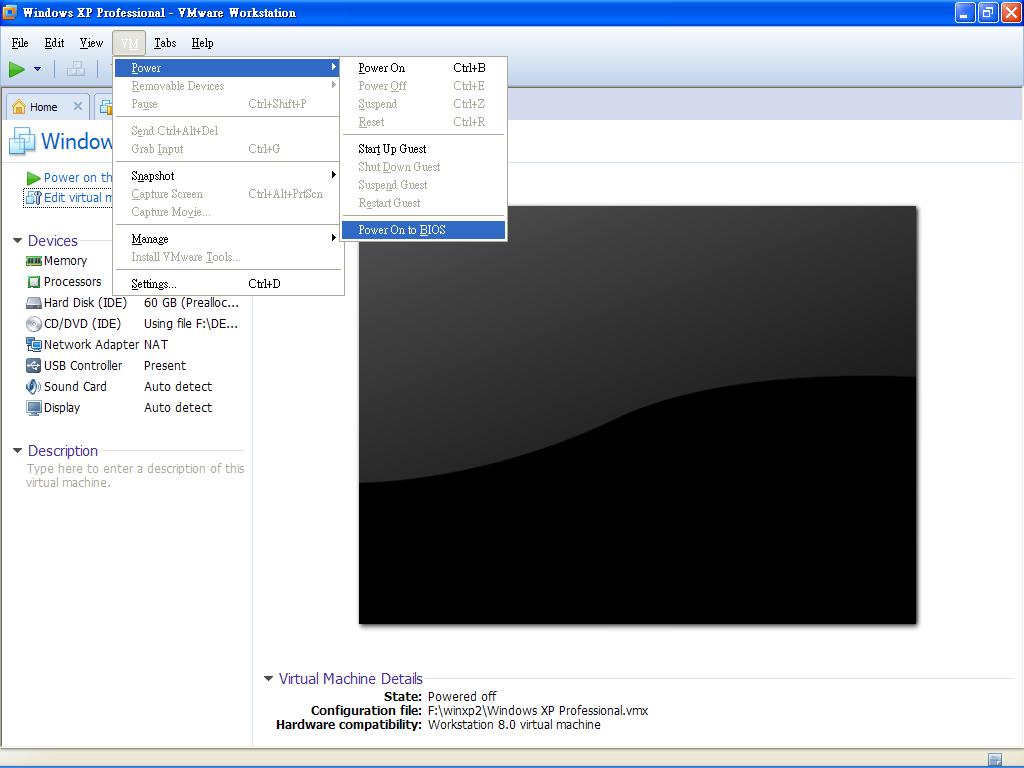Viewport: 1024px width, 768px height.
Task: Click the Using file F:\DE... value
Action: tap(191, 324)
